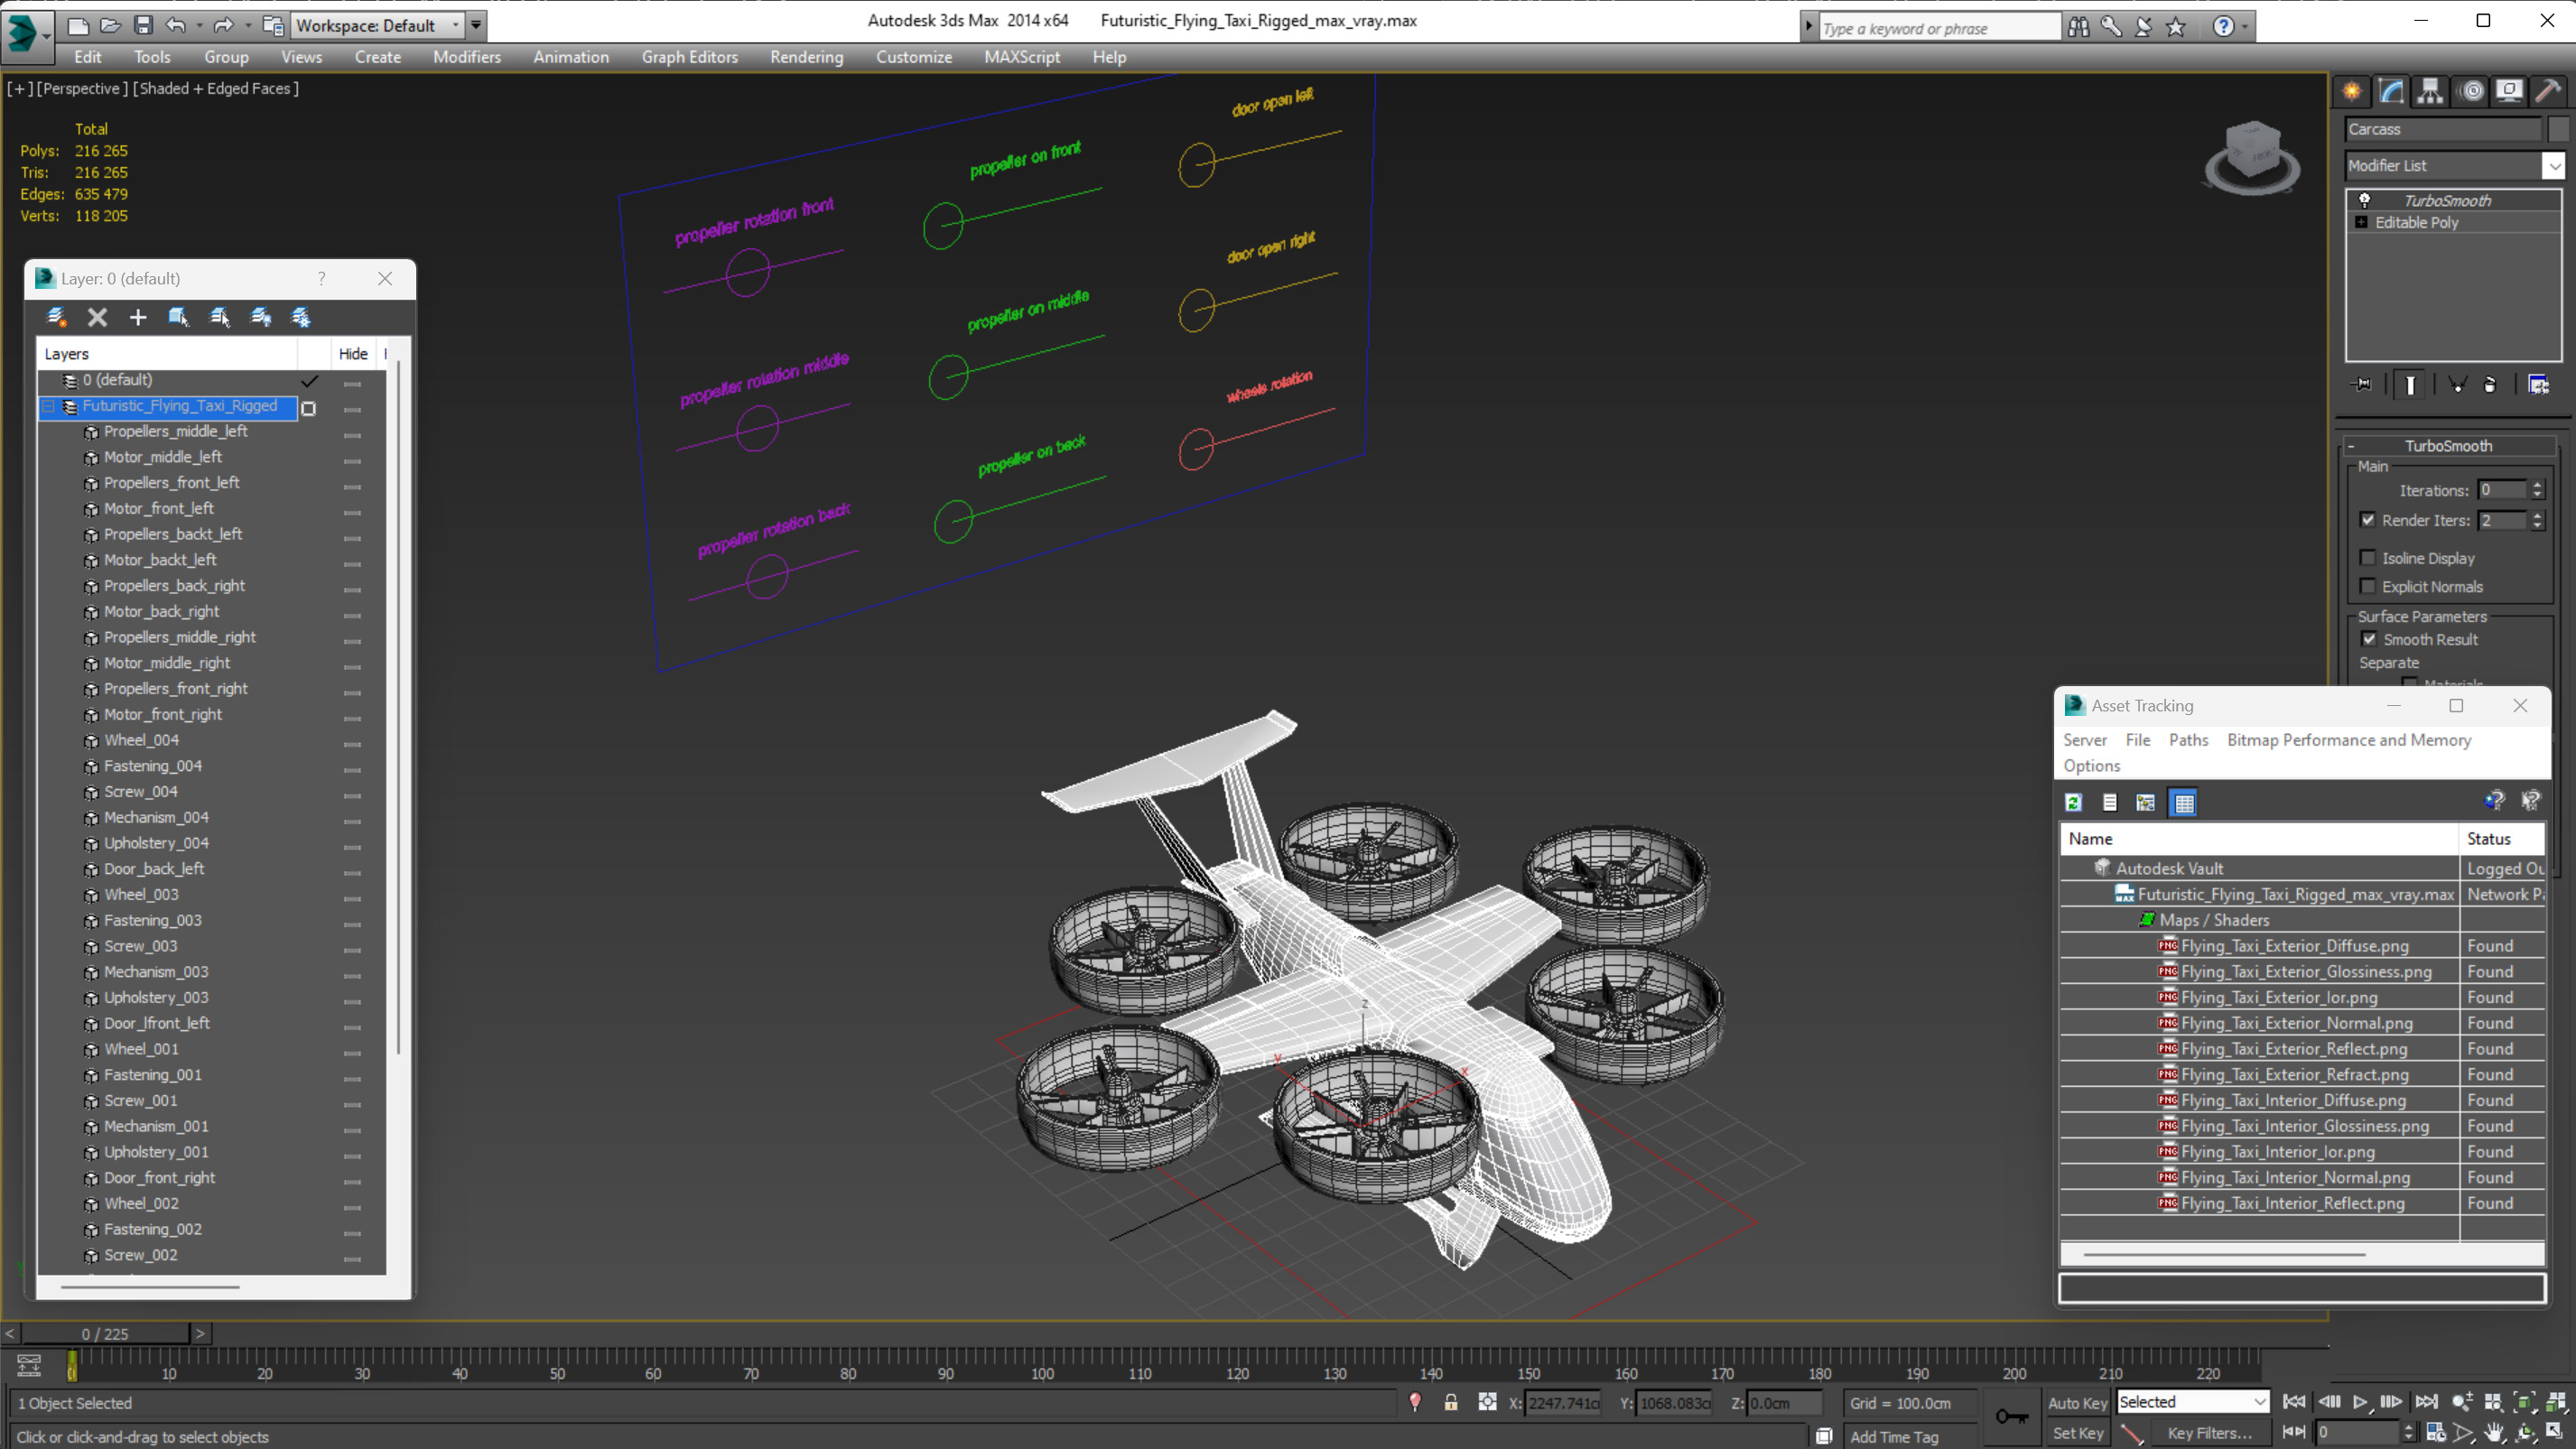Click Pan View hand icon
2576x1449 pixels.
point(2495,1433)
